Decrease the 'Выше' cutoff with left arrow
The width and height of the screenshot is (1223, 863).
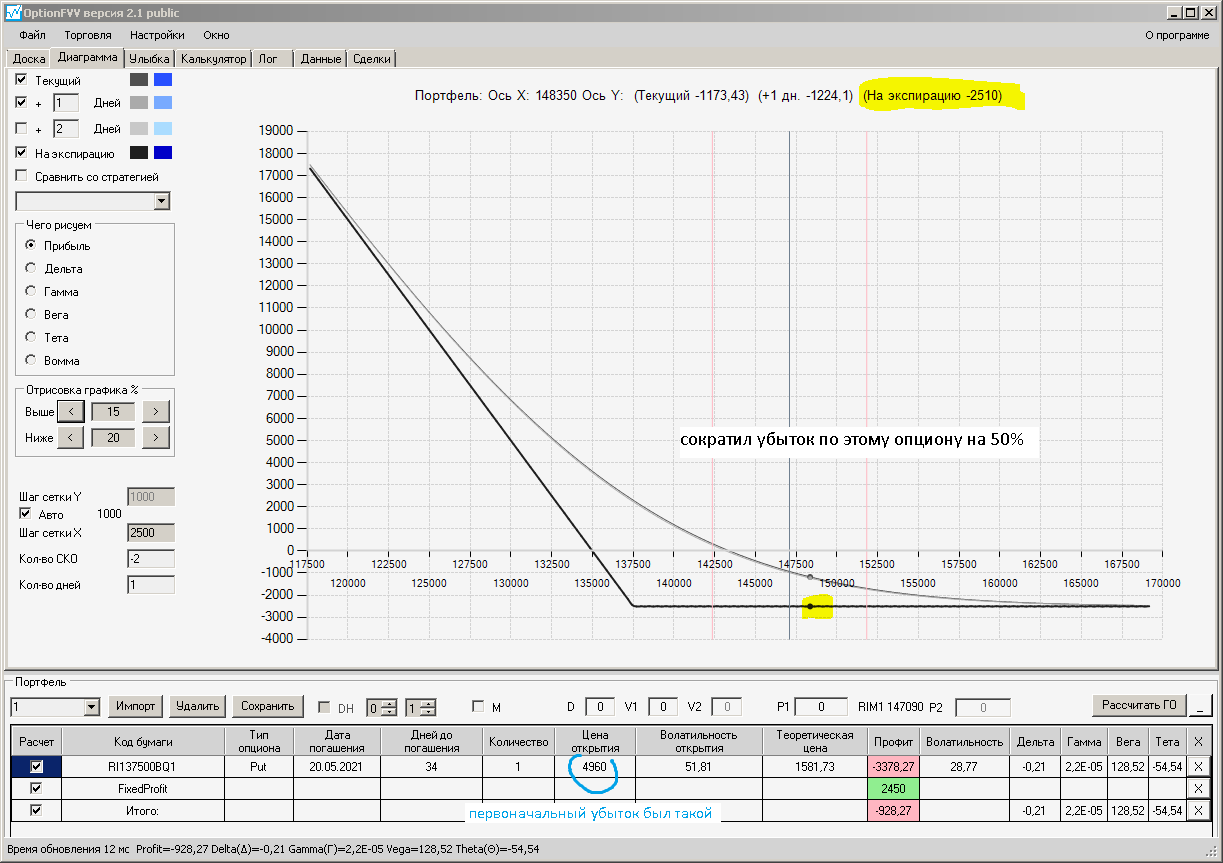[x=70, y=411]
